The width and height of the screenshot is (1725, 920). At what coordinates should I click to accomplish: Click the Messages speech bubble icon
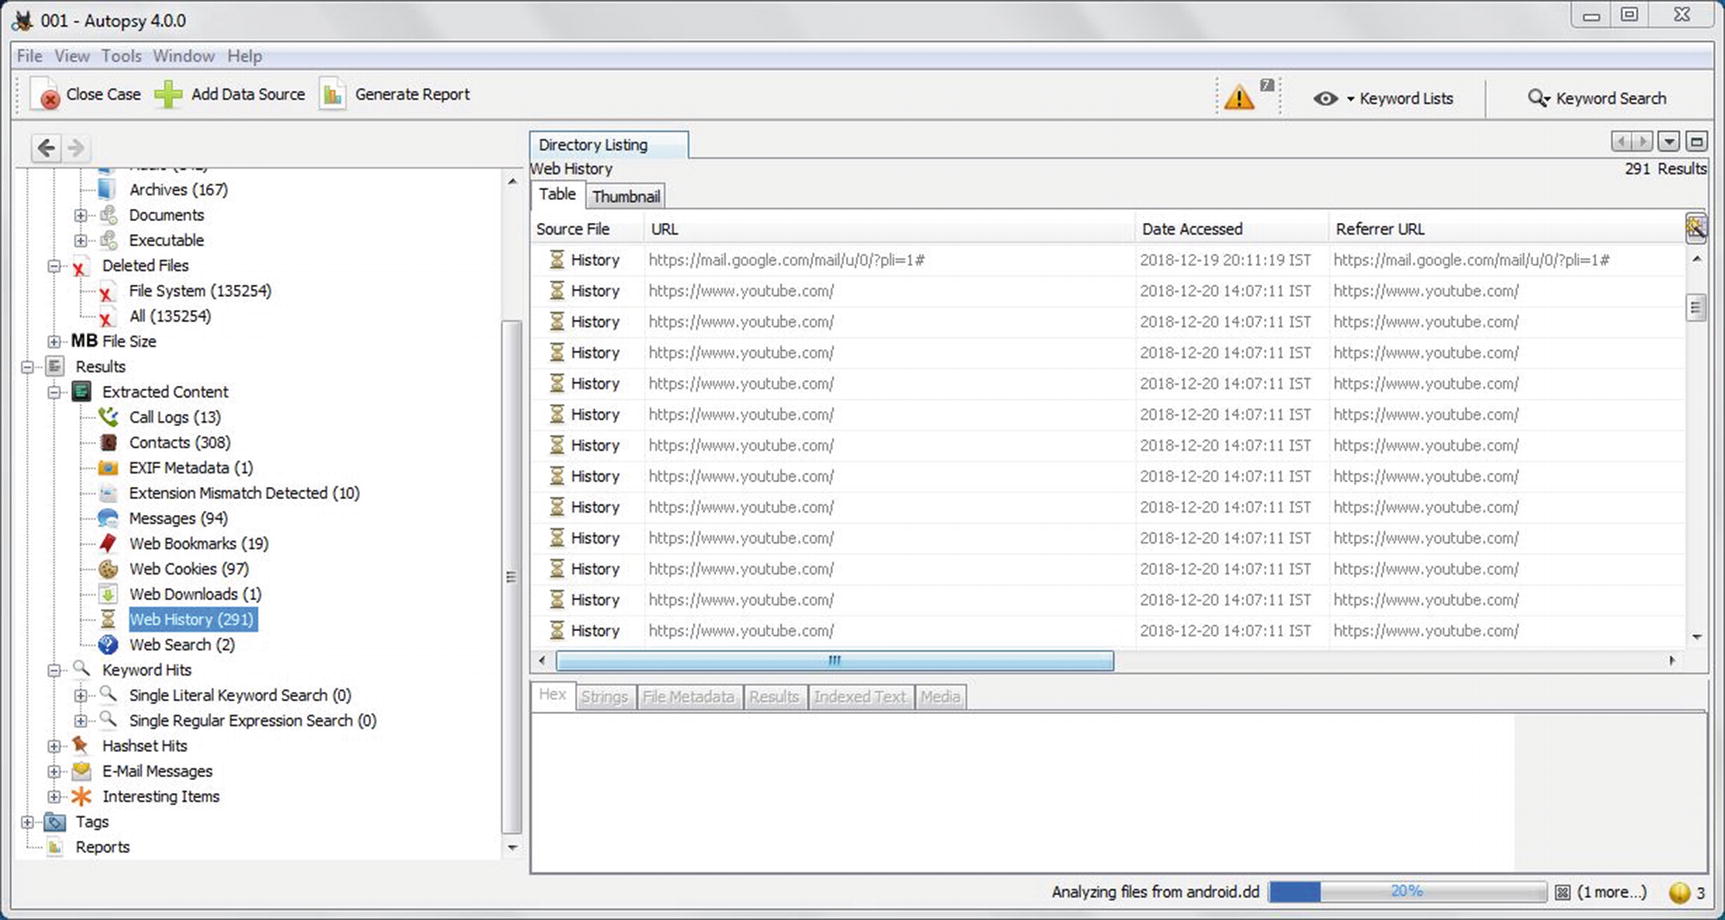pos(108,518)
